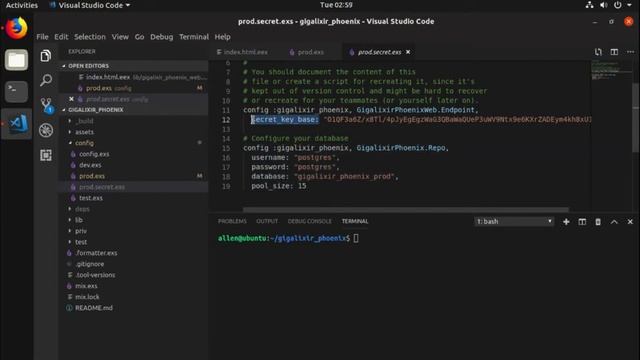Open Visual Studio Code app menu dropdown
The height and width of the screenshot is (360, 640).
pyautogui.click(x=90, y=5)
